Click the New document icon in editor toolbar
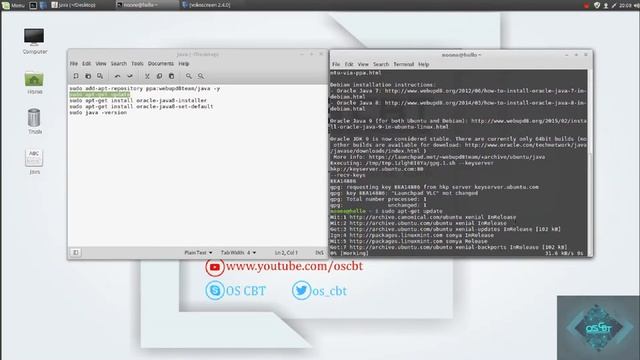The width and height of the screenshot is (640, 360). pos(76,76)
